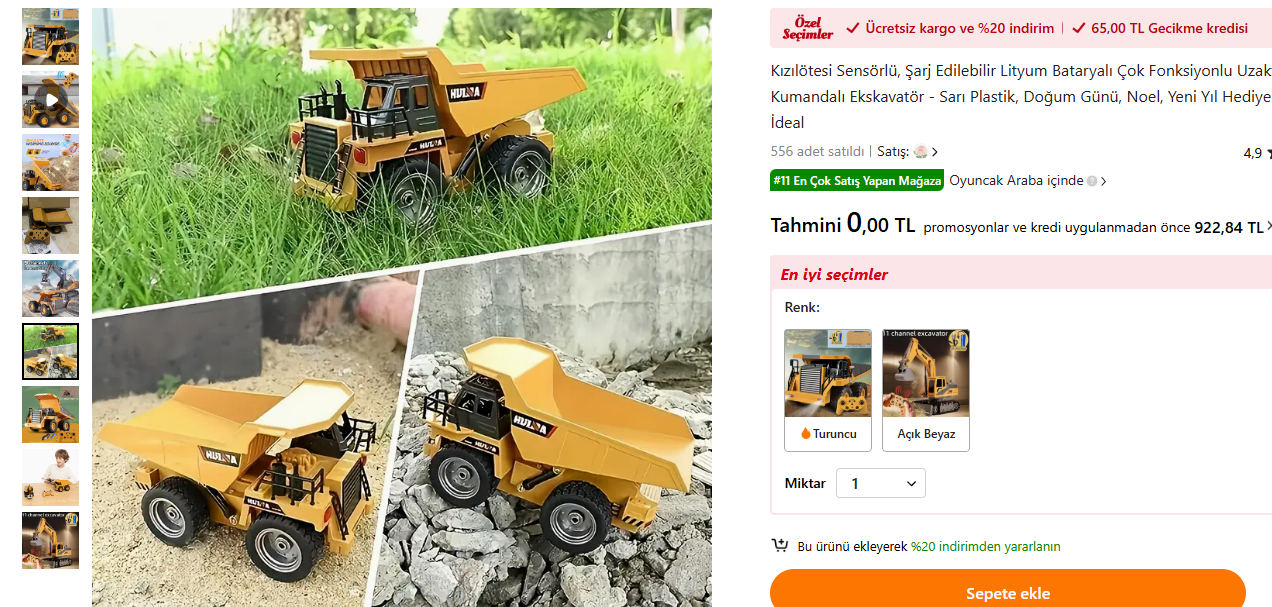Expand price details arrow after 922,84 TL

point(1269,227)
